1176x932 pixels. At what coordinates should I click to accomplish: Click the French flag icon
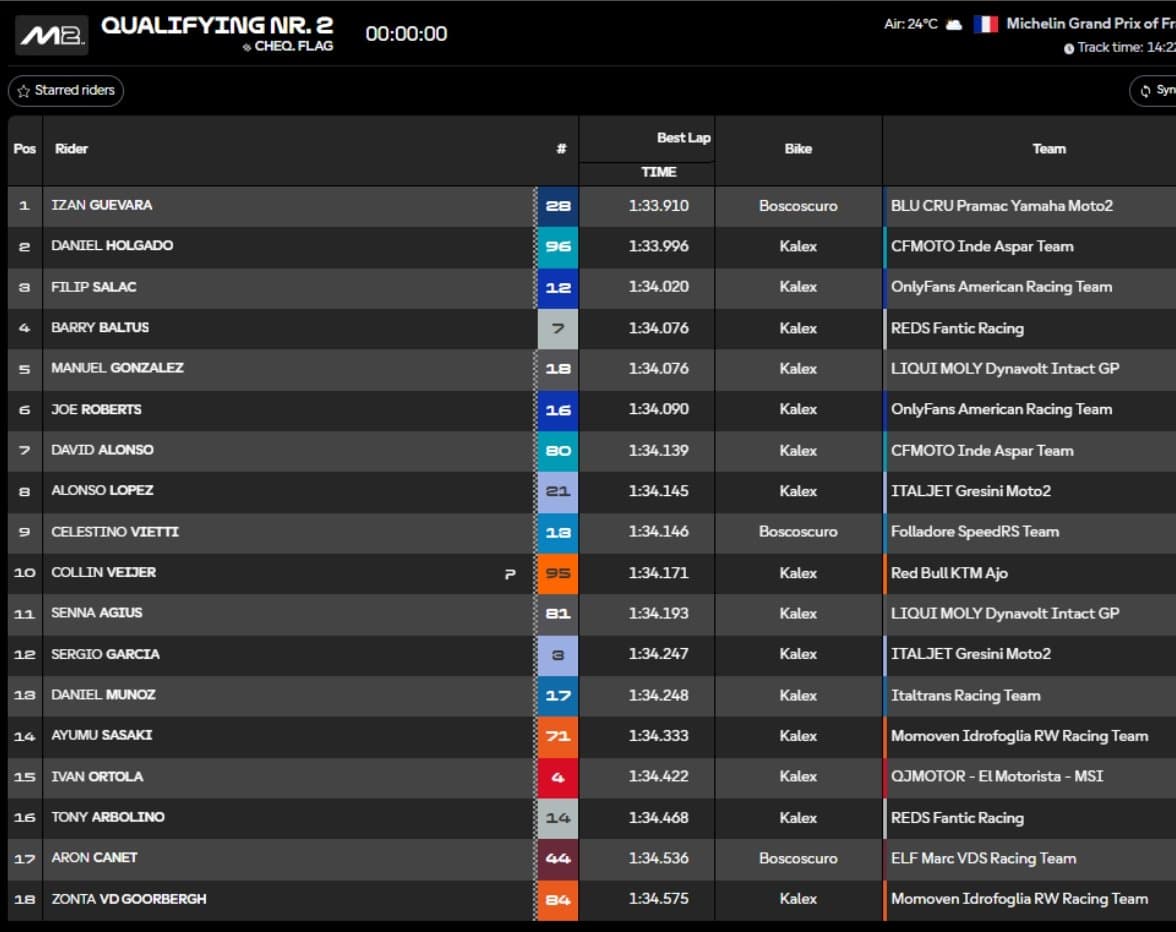pos(986,24)
